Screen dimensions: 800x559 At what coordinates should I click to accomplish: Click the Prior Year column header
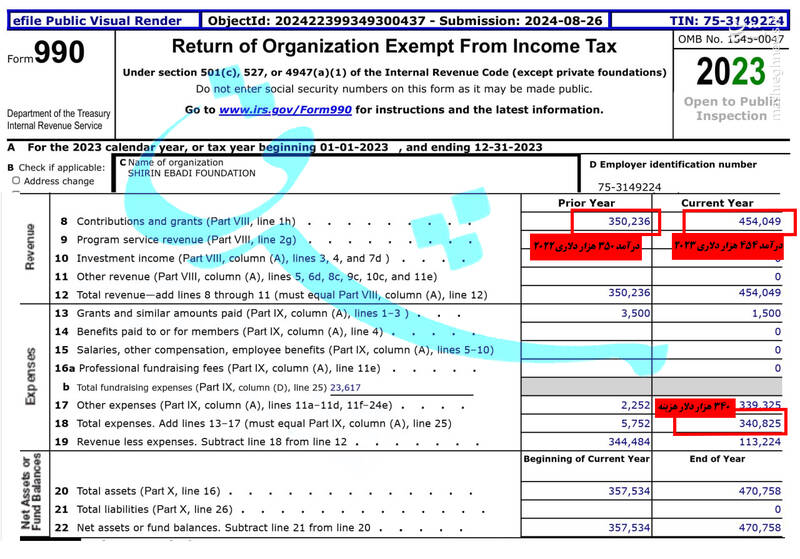tap(585, 203)
